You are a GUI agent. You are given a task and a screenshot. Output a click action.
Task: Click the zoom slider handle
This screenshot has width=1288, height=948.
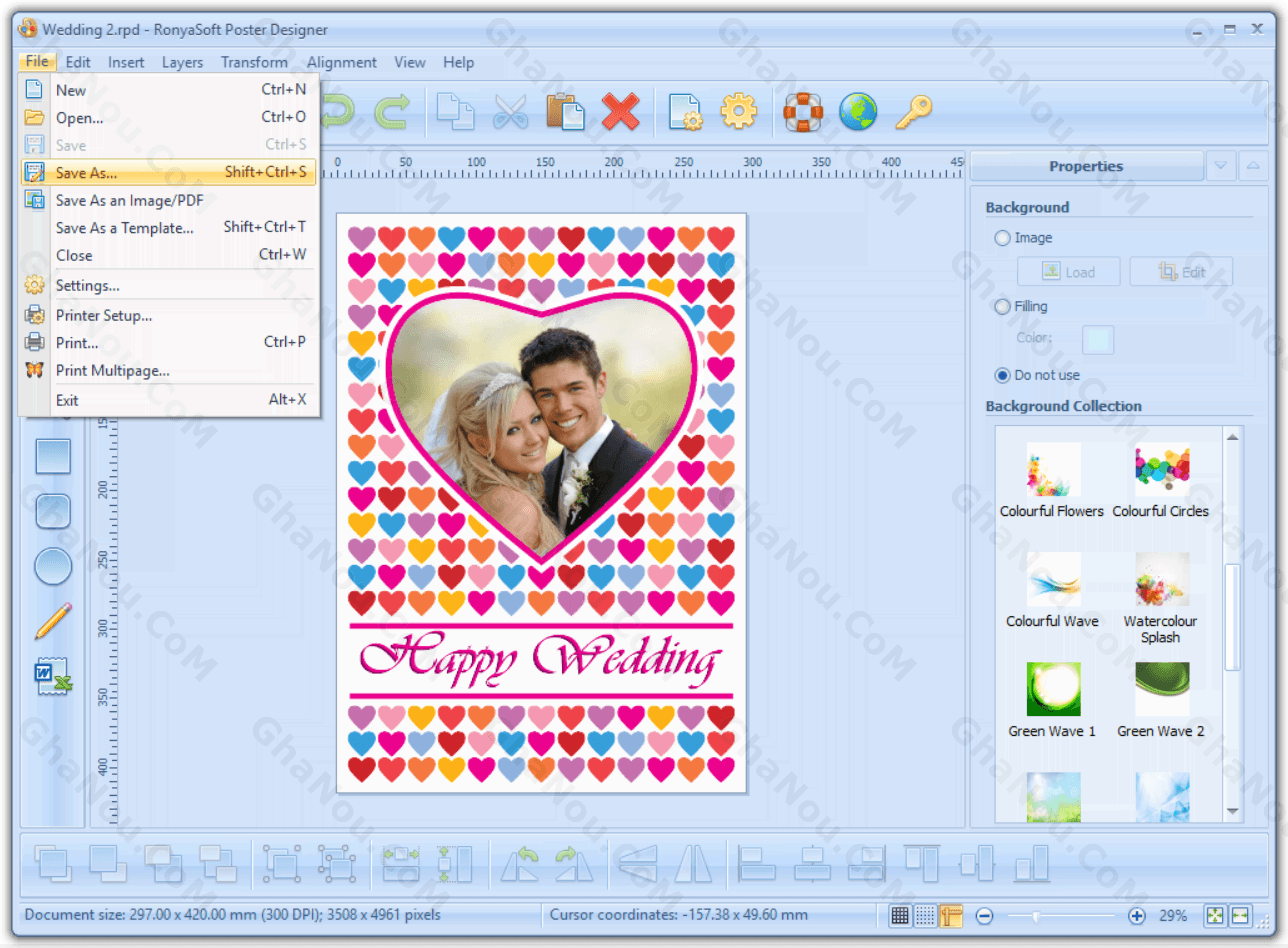click(x=1036, y=915)
